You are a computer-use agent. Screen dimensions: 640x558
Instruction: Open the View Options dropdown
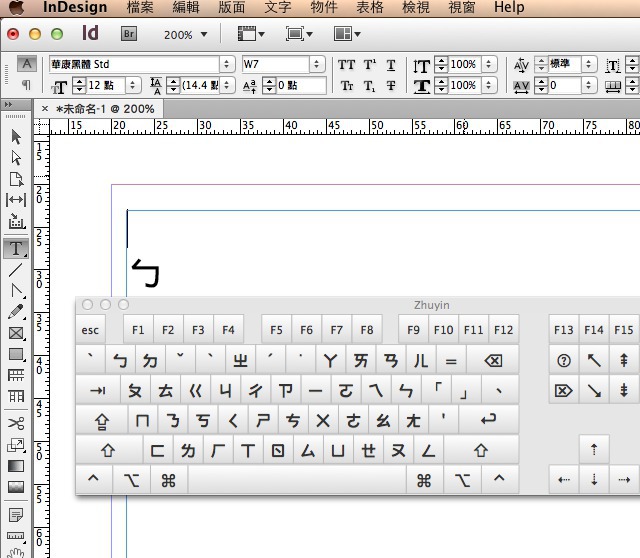[251, 34]
